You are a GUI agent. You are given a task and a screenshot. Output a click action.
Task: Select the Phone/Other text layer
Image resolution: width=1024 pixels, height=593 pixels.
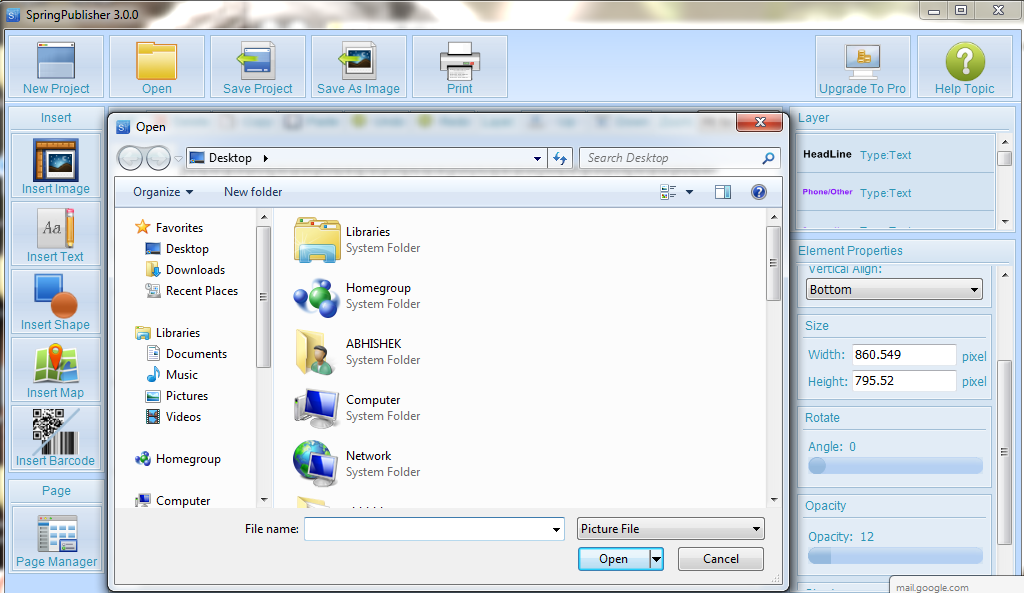[x=895, y=193]
